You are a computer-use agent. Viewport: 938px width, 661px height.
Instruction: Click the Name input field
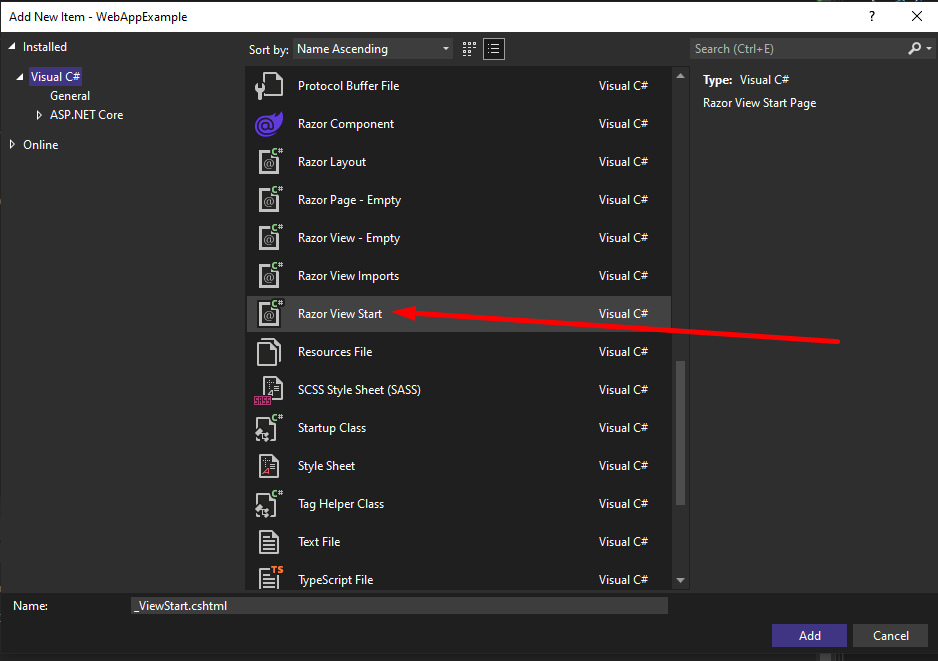click(x=399, y=605)
